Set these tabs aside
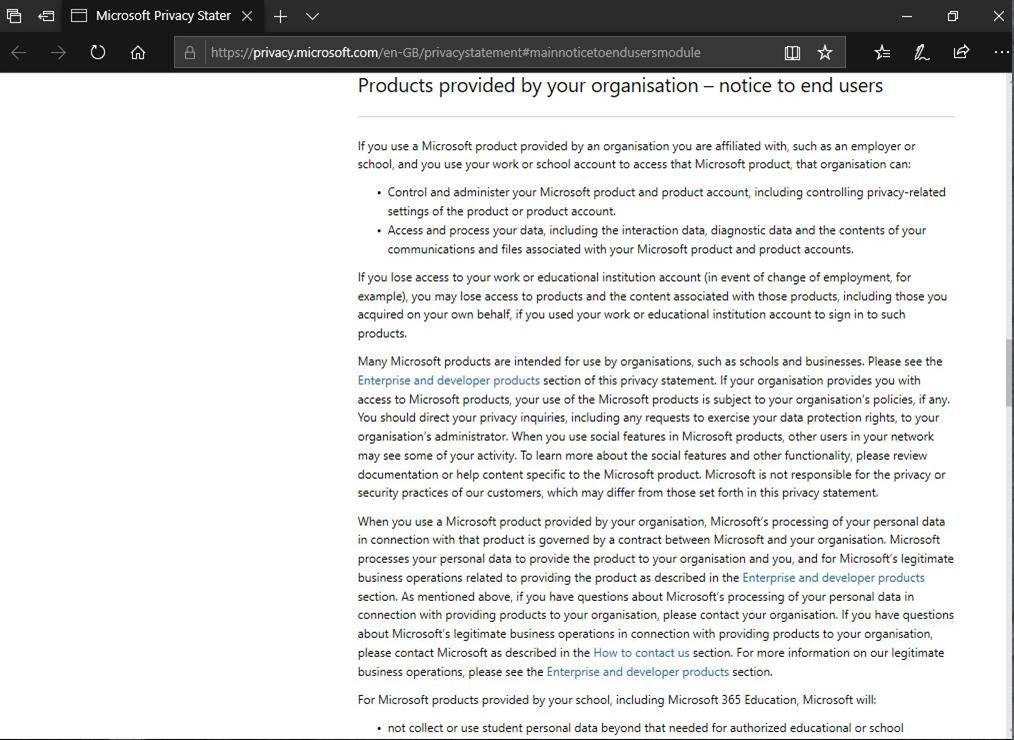The width and height of the screenshot is (1014, 740). pyautogui.click(x=46, y=16)
